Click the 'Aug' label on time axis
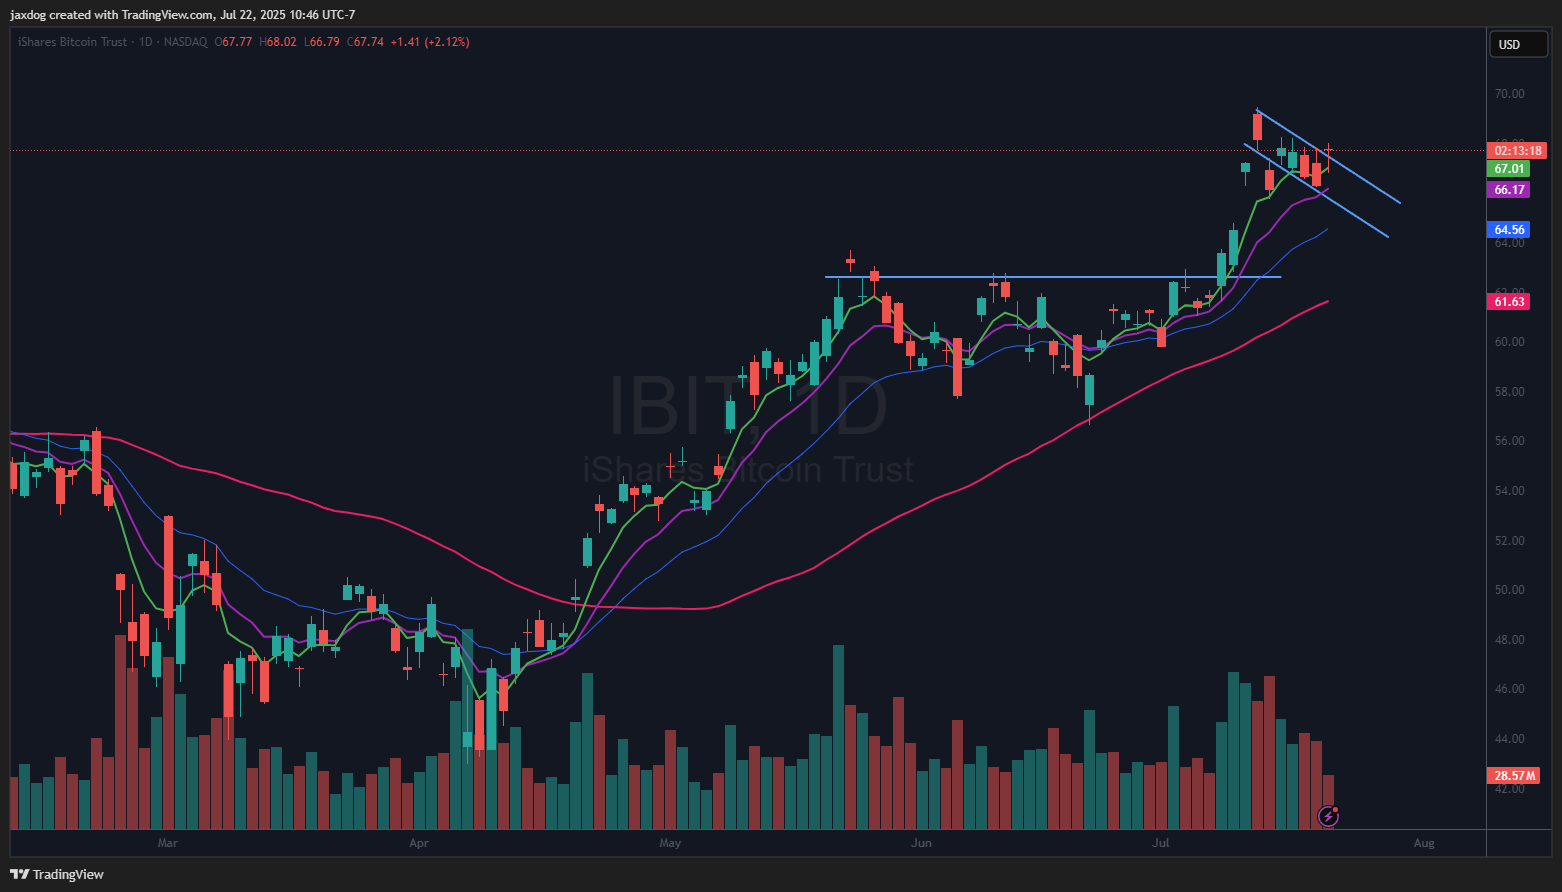 pos(1424,843)
